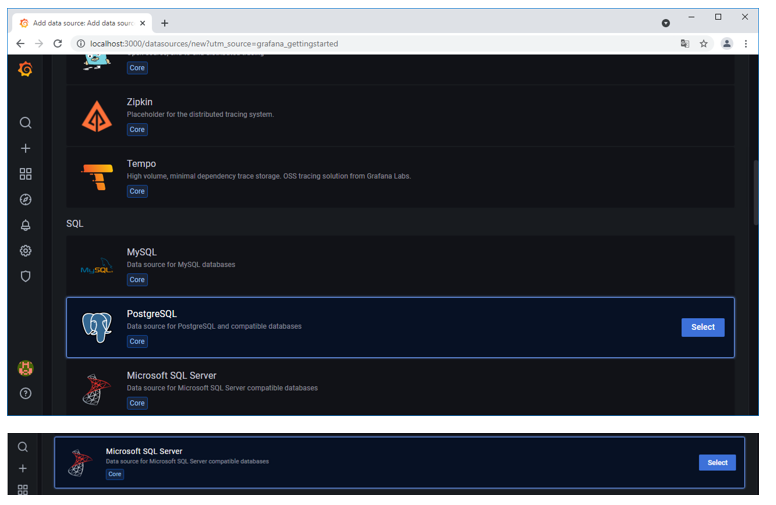
Task: Click the page vertical scrollbar thumb
Action: coord(755,193)
